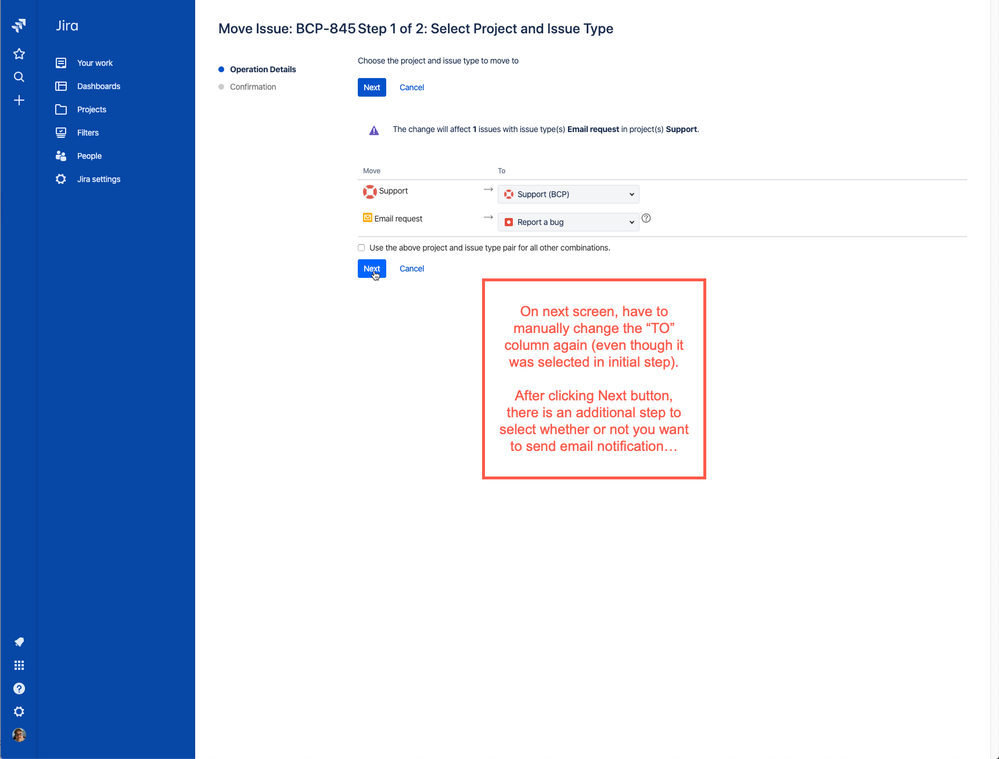Screen dimensions: 999x759
Task: Open Filters menu item
Action: (88, 133)
